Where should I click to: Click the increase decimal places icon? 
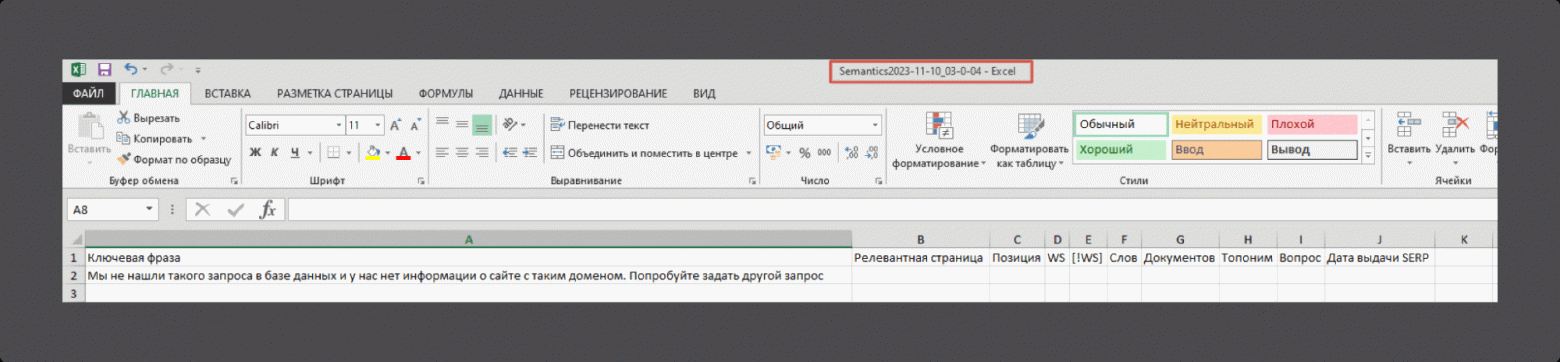pos(852,153)
